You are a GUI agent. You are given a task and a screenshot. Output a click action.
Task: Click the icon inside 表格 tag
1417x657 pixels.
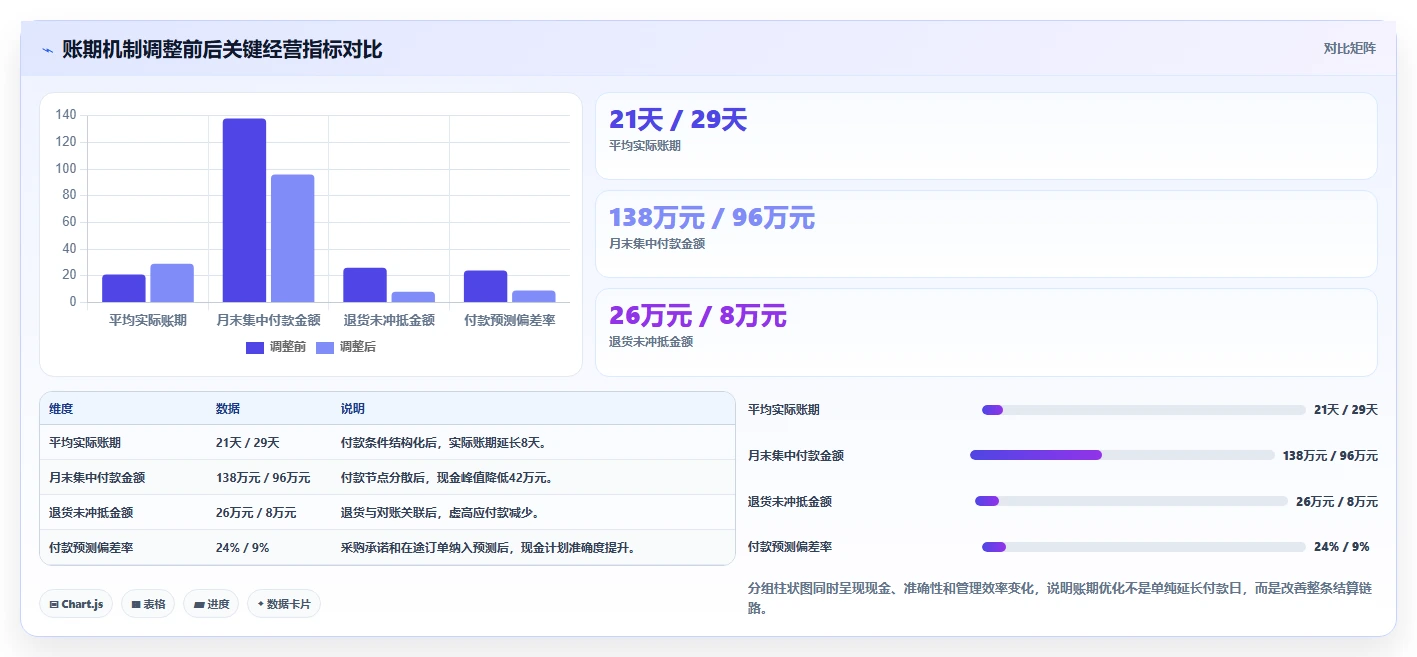tap(136, 605)
